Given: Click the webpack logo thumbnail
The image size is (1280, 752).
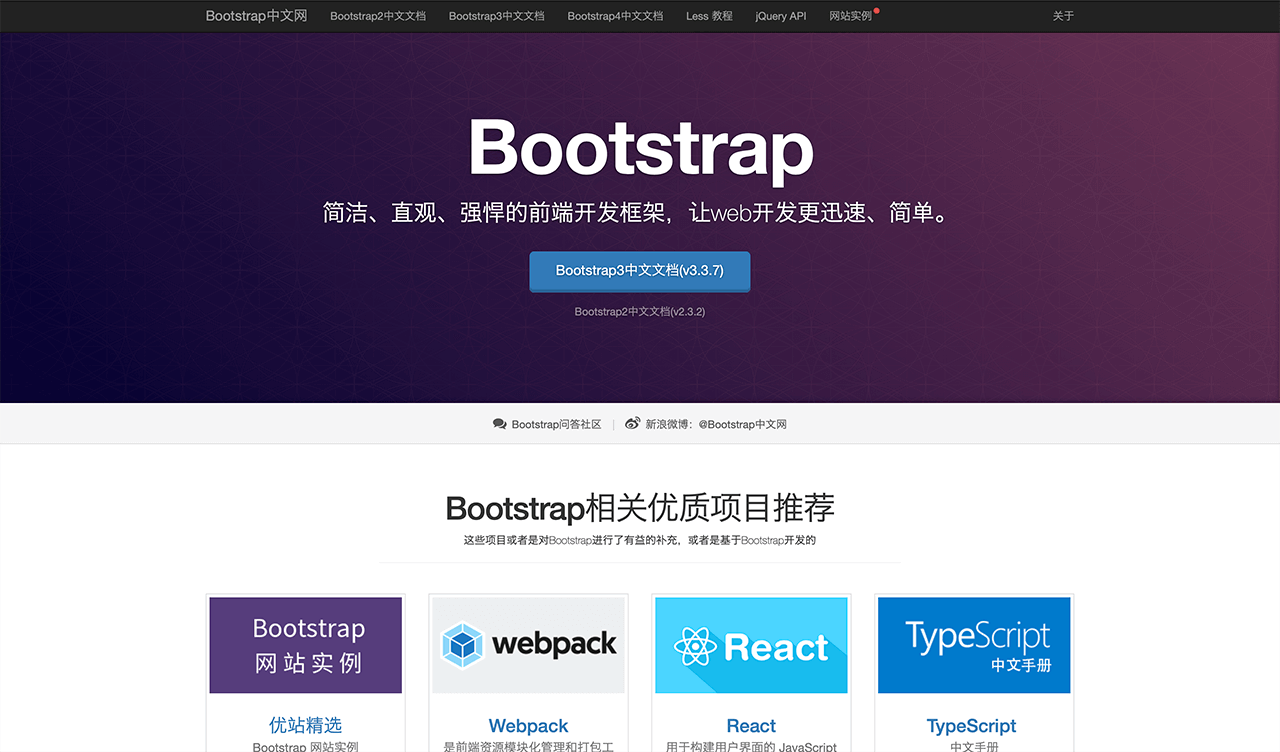Looking at the screenshot, I should tap(528, 645).
